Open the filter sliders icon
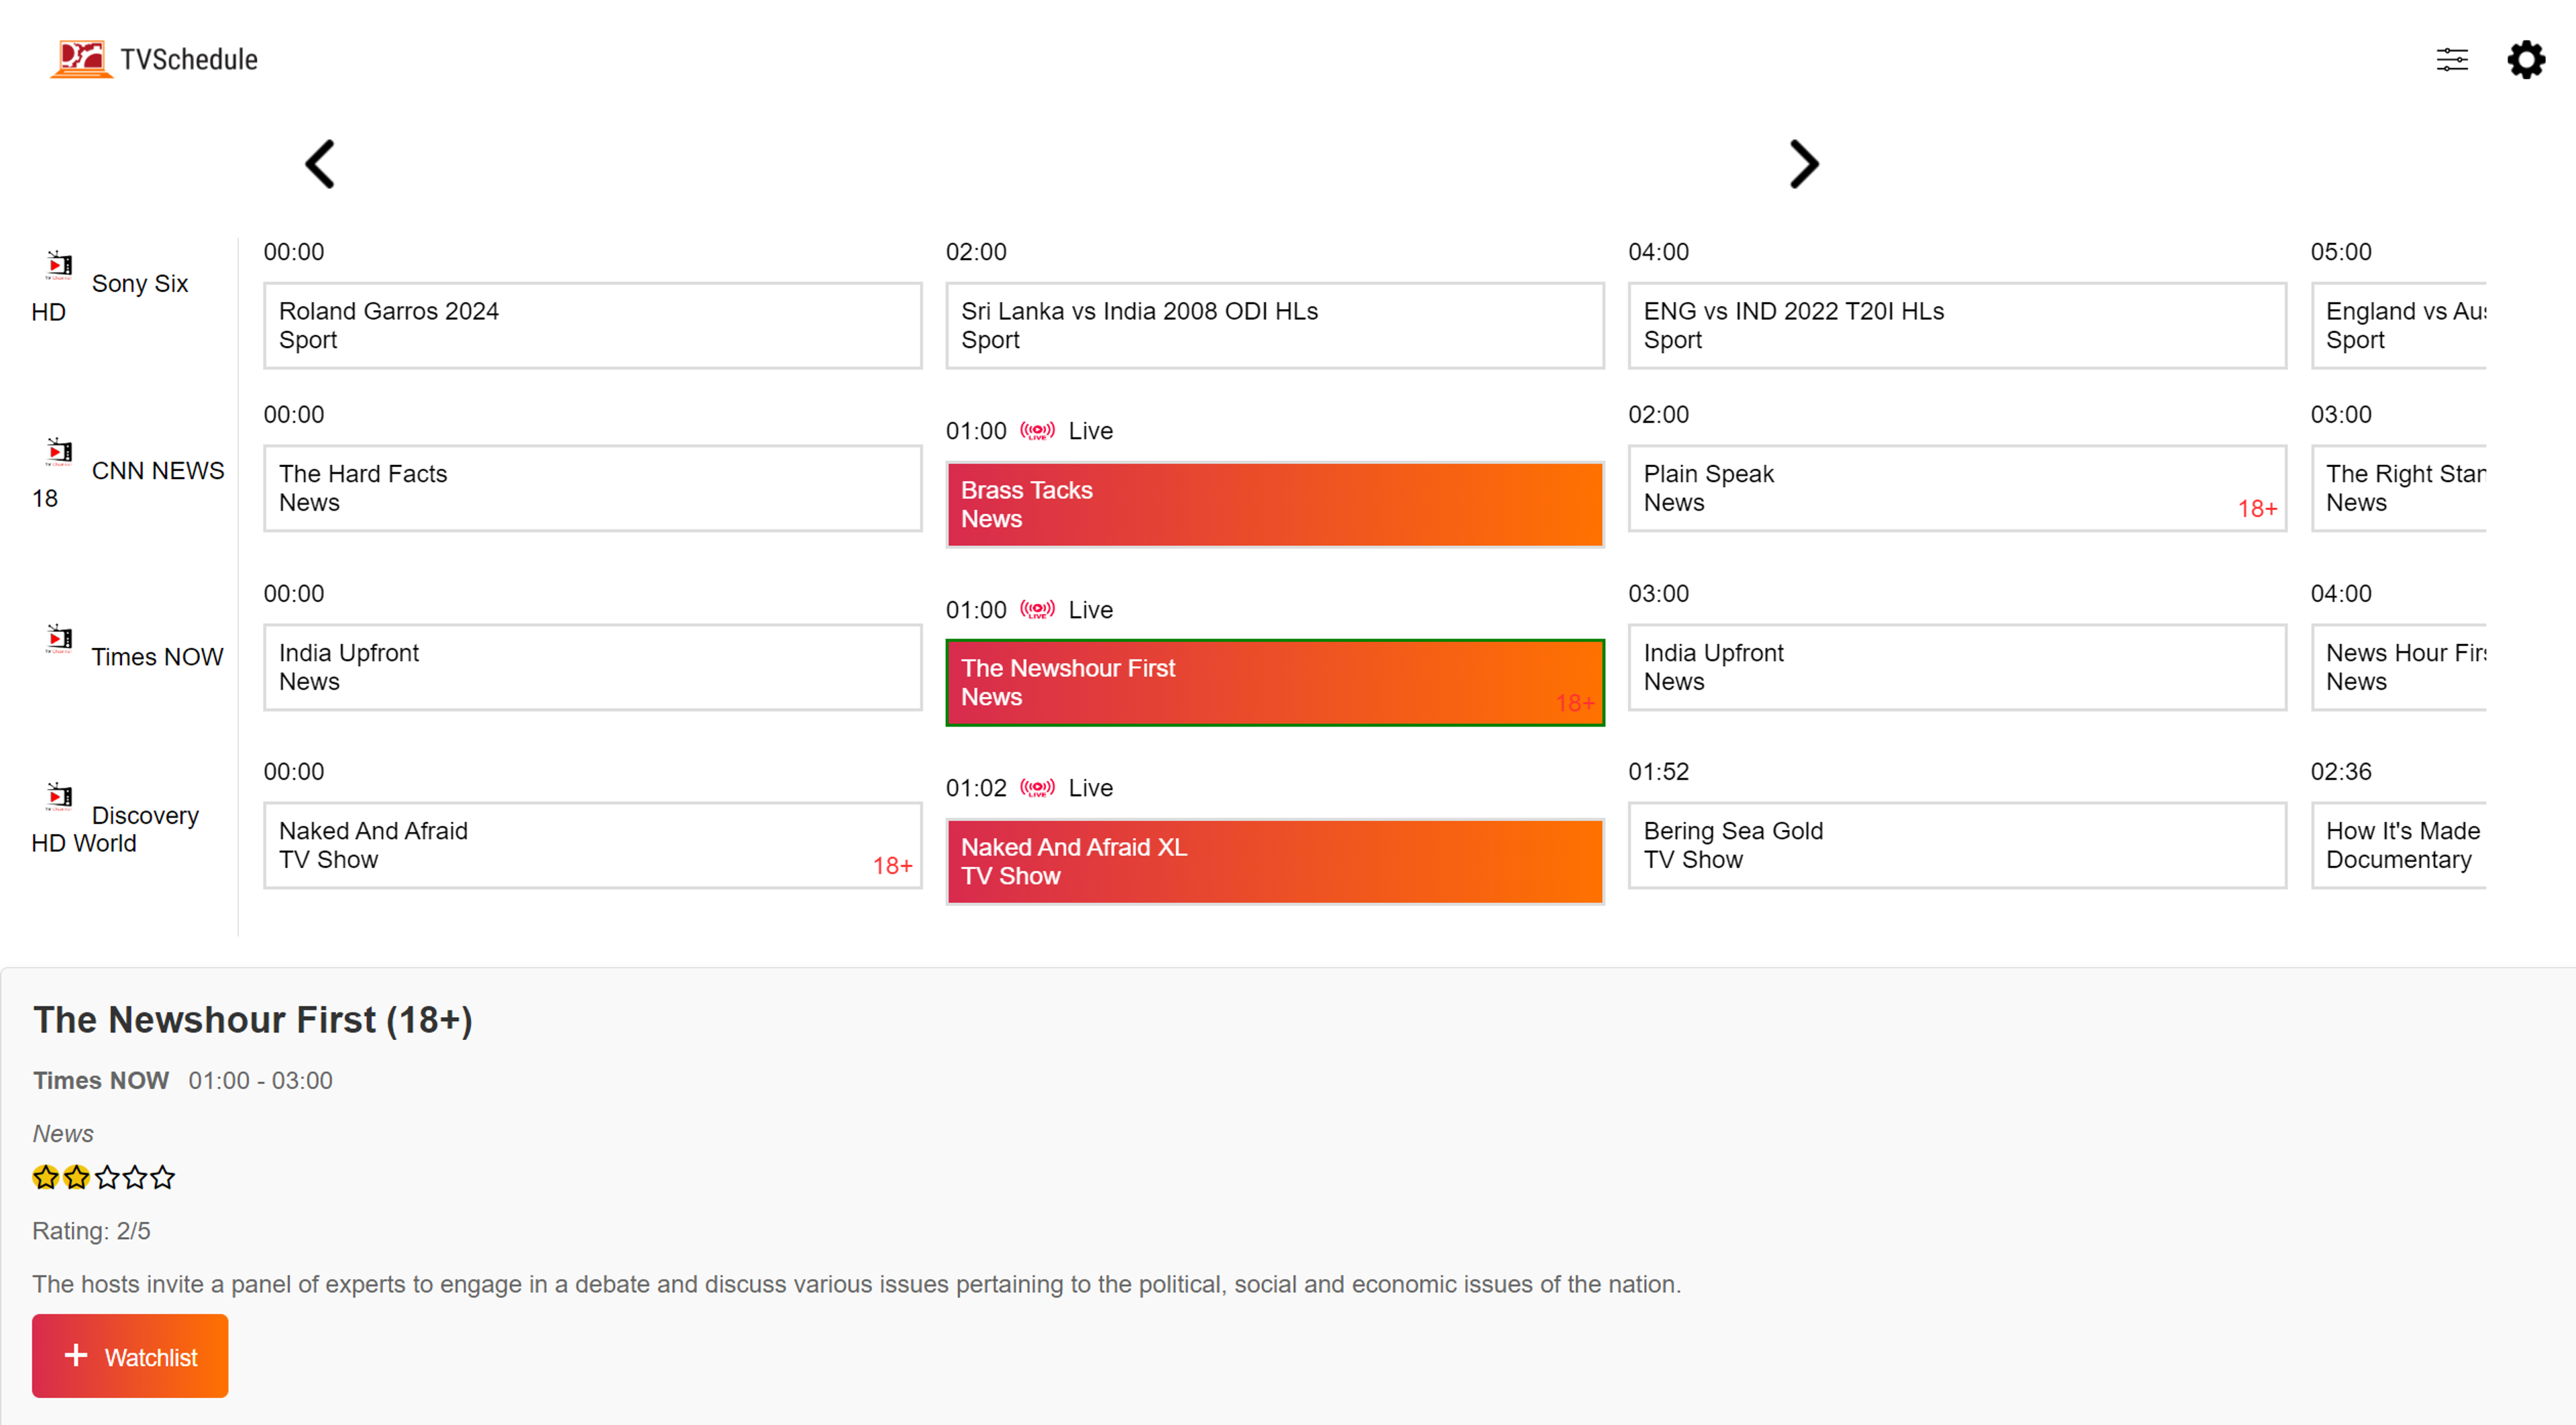The width and height of the screenshot is (2576, 1425). (2452, 60)
